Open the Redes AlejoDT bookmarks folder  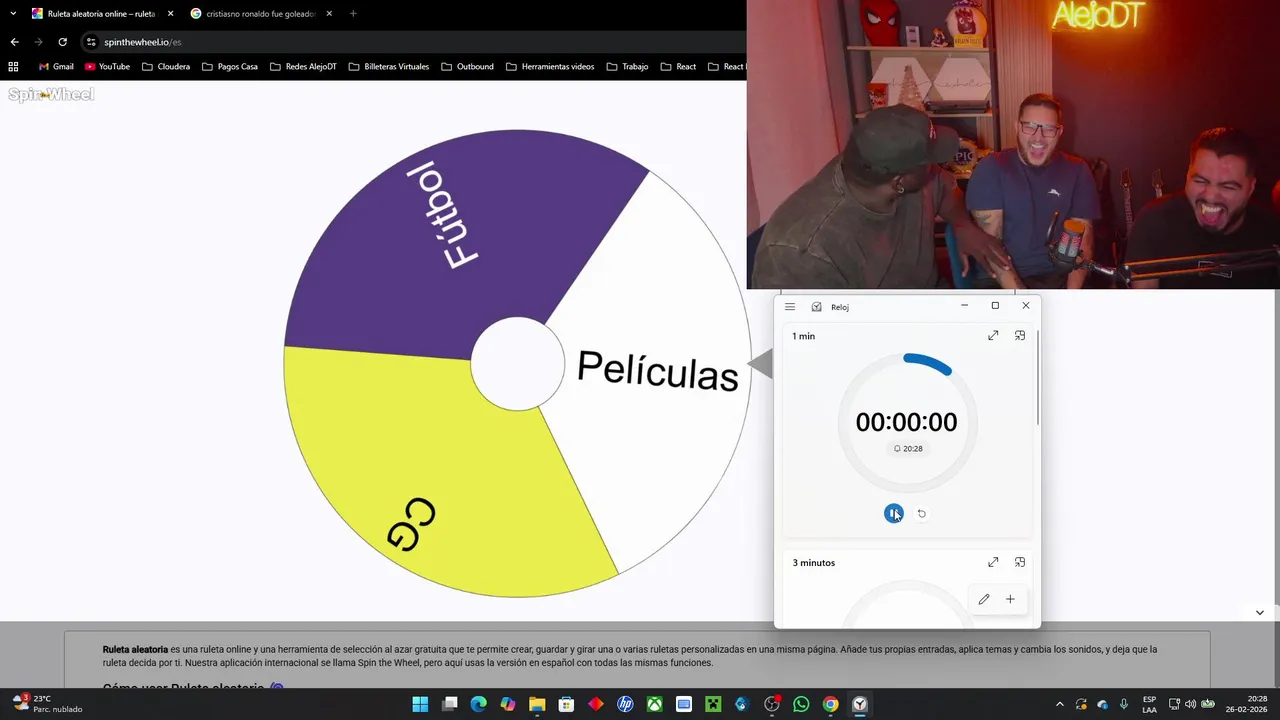pyautogui.click(x=303, y=67)
